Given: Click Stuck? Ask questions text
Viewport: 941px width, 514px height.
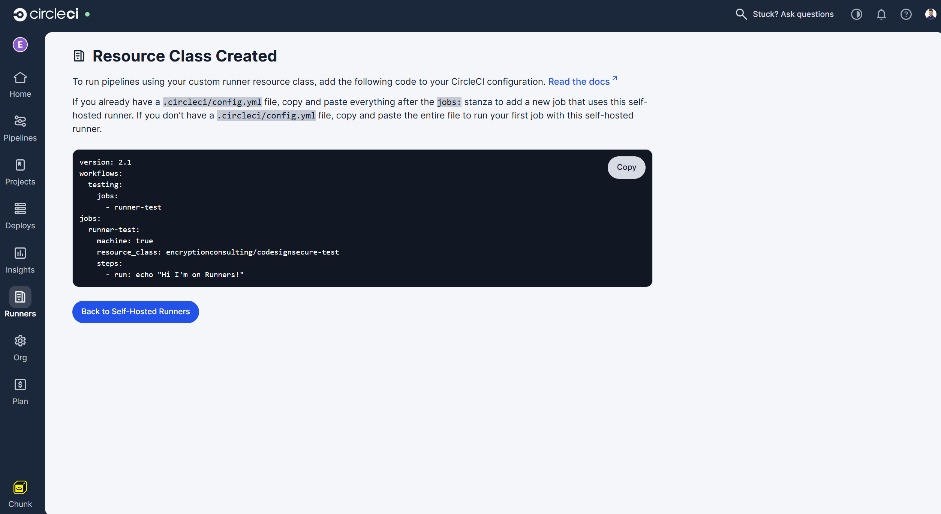Looking at the screenshot, I should tap(793, 14).
